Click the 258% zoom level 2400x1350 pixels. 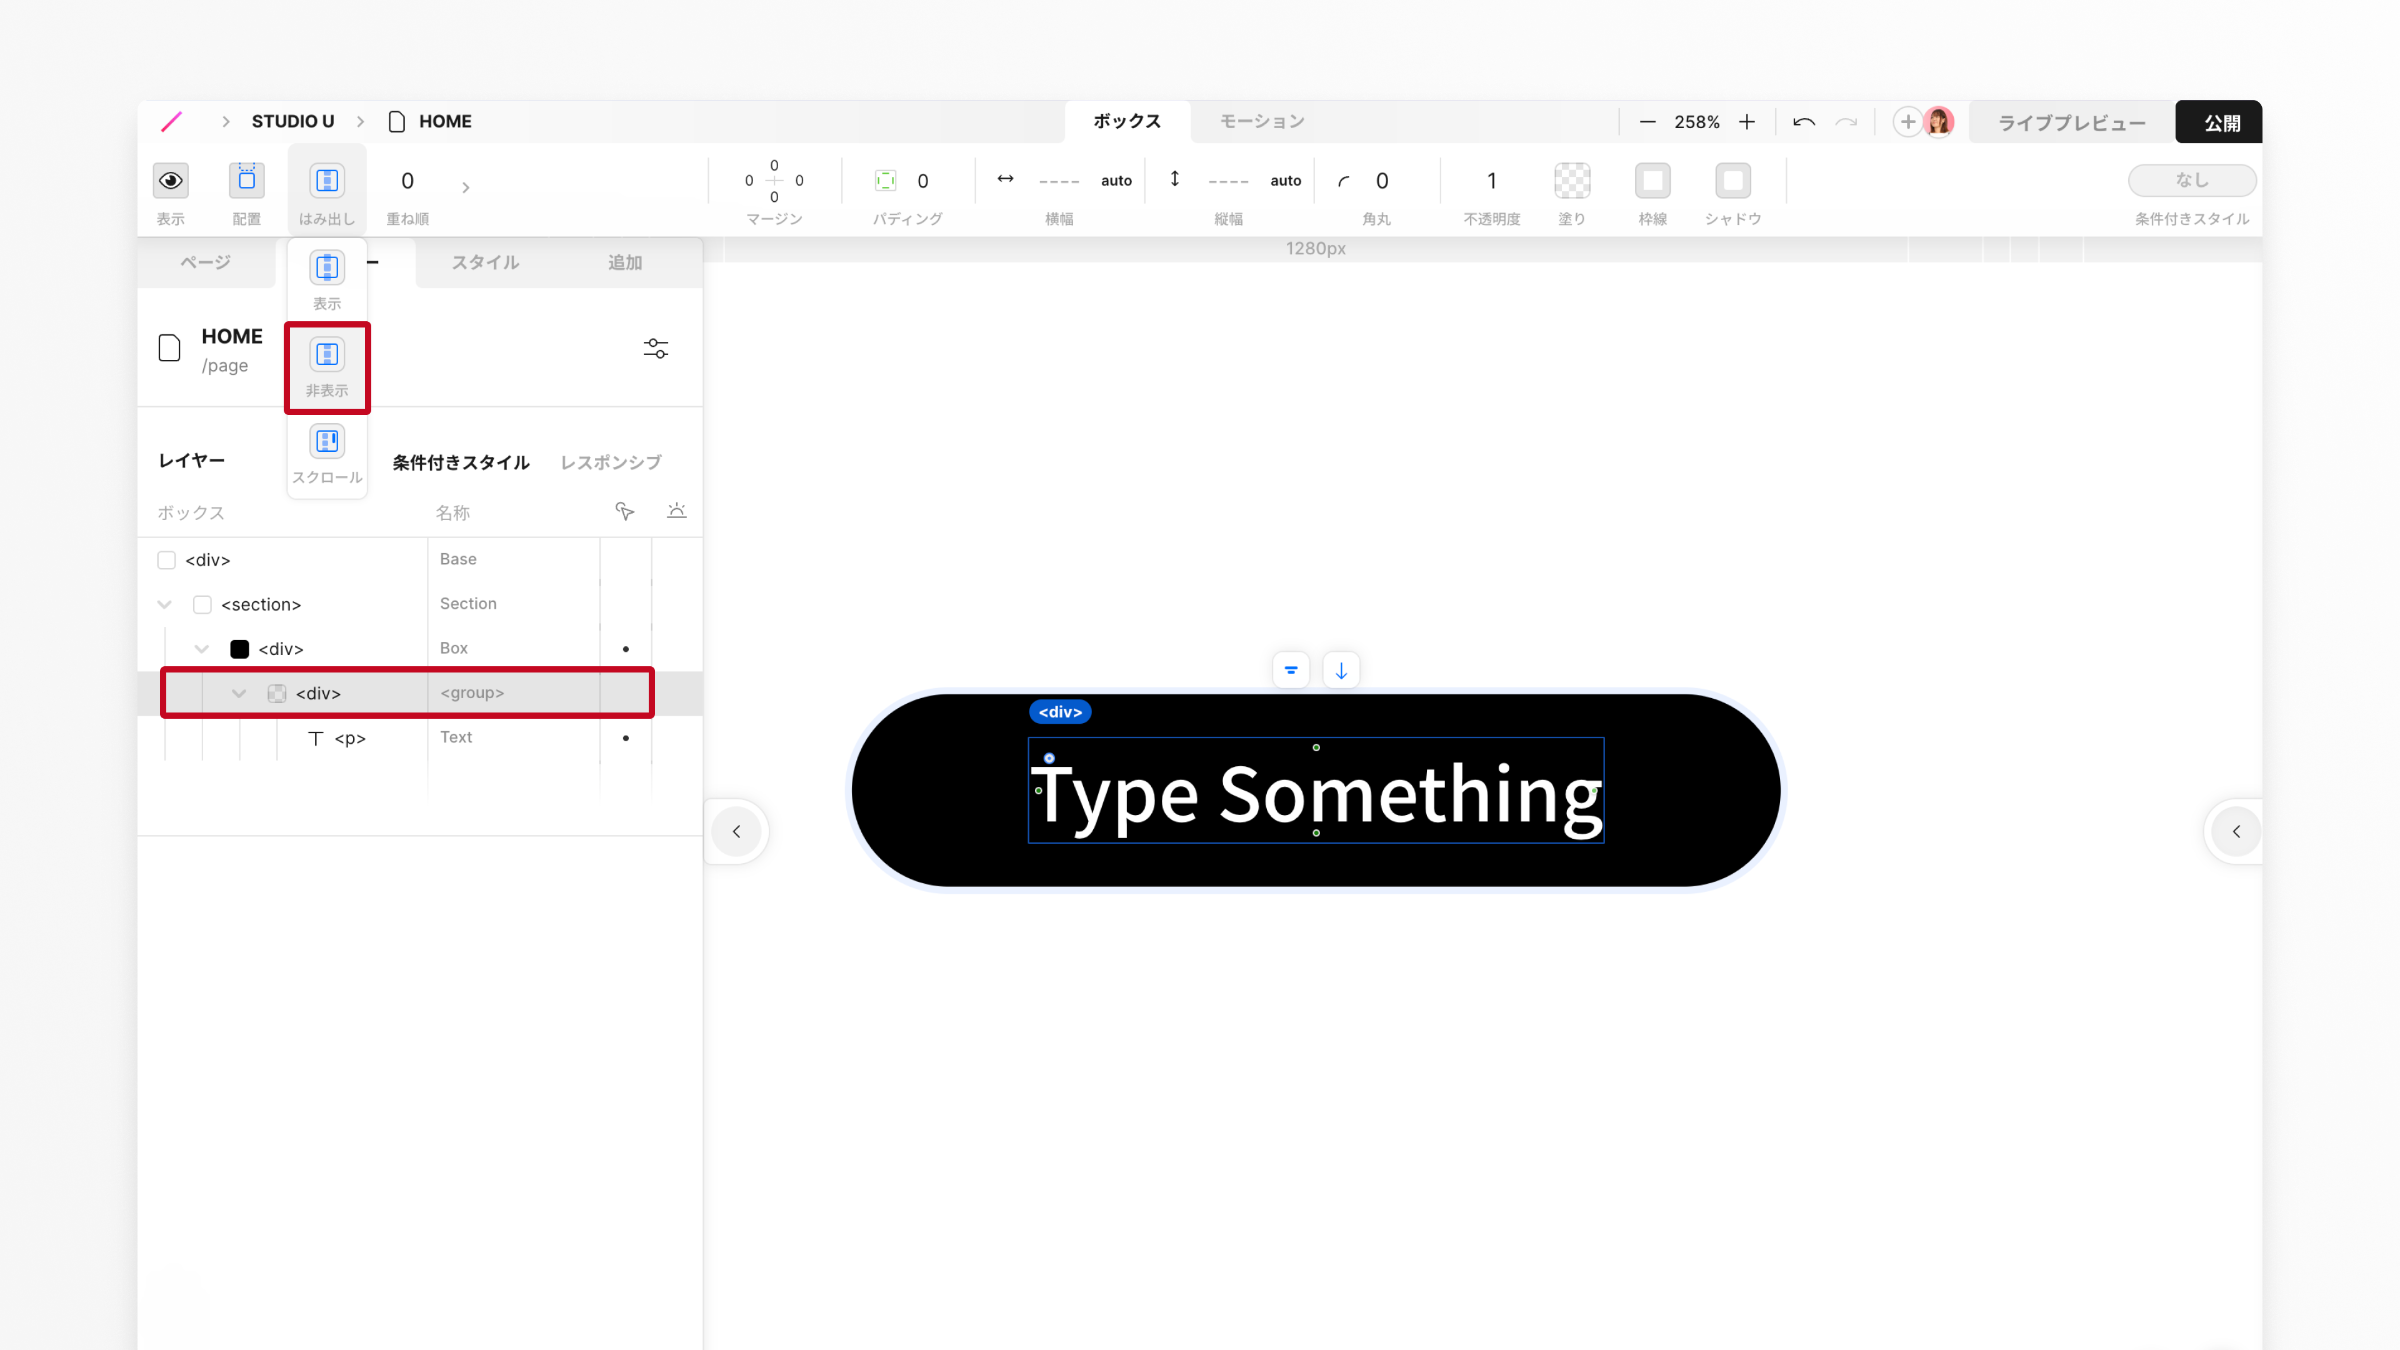point(1697,122)
